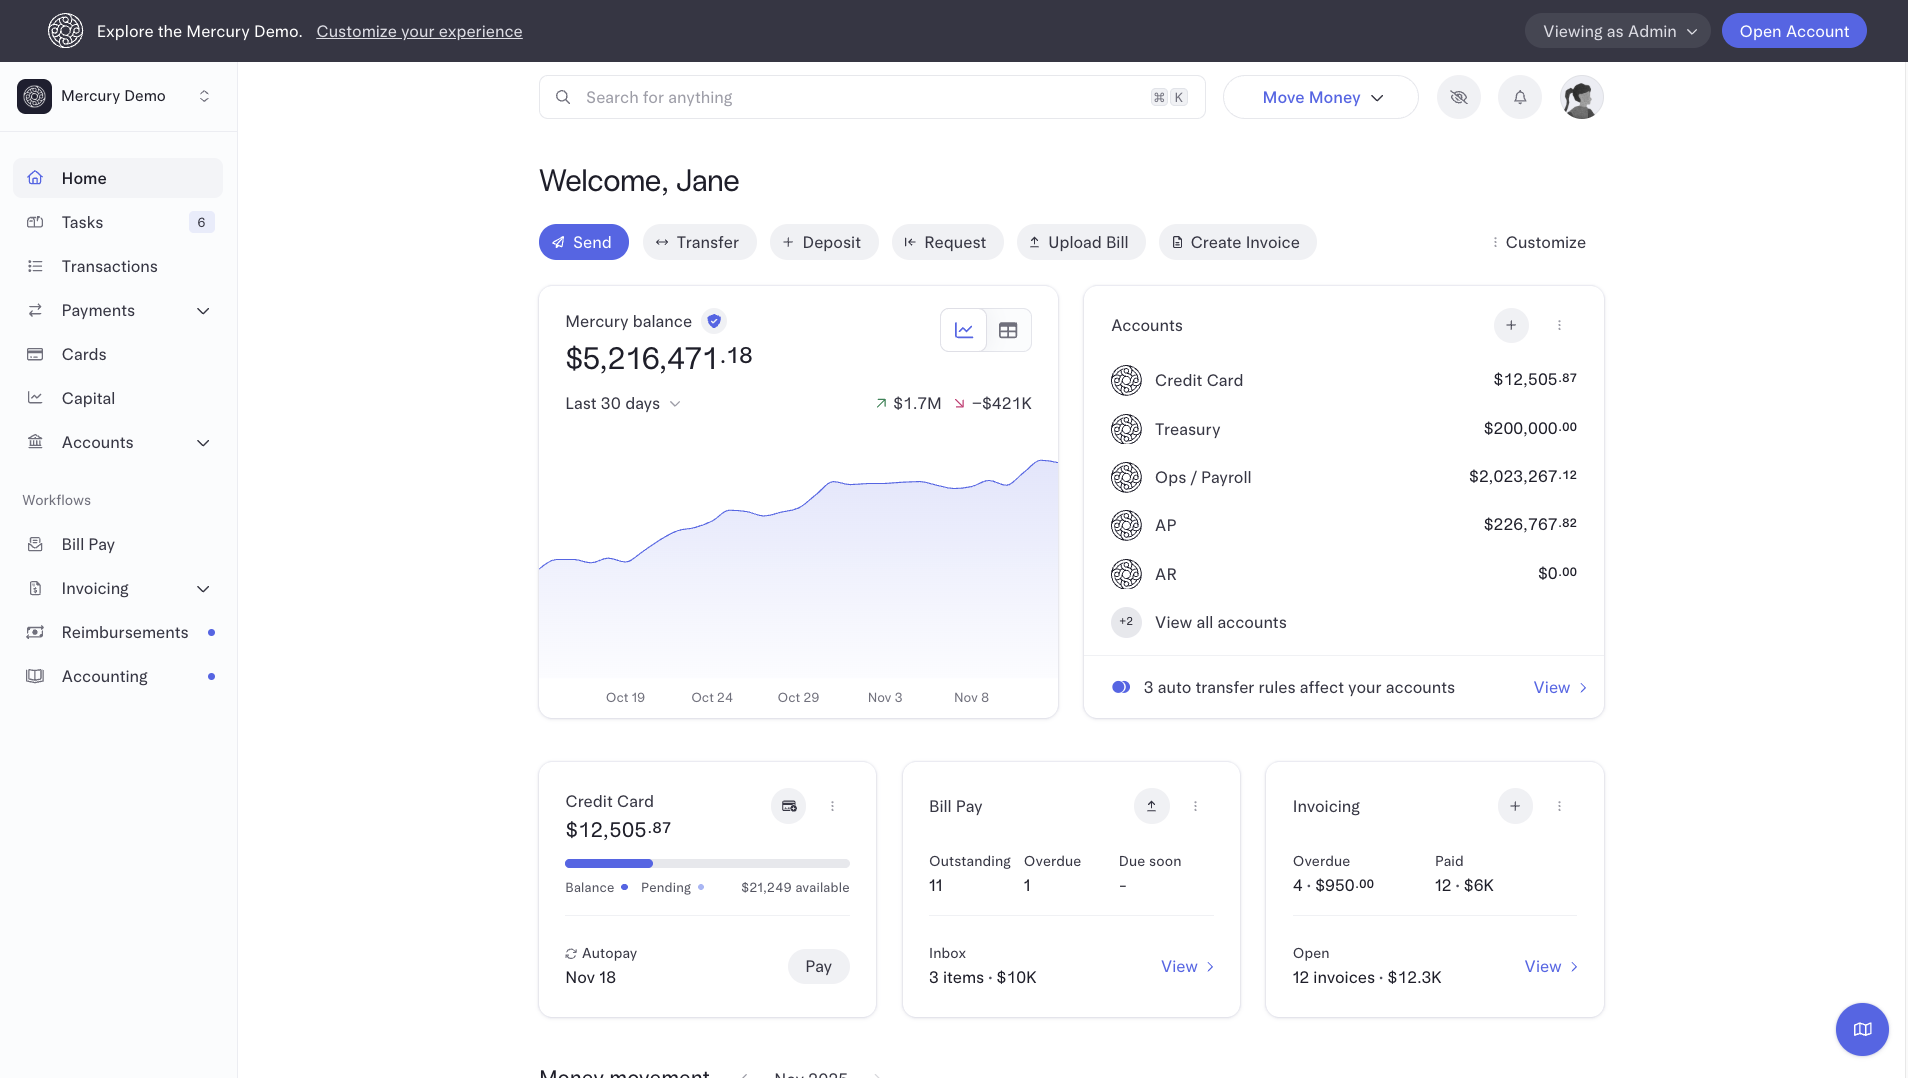Click the $5,216,471.18 Mercury balance amount
The image size is (1908, 1078).
[659, 358]
